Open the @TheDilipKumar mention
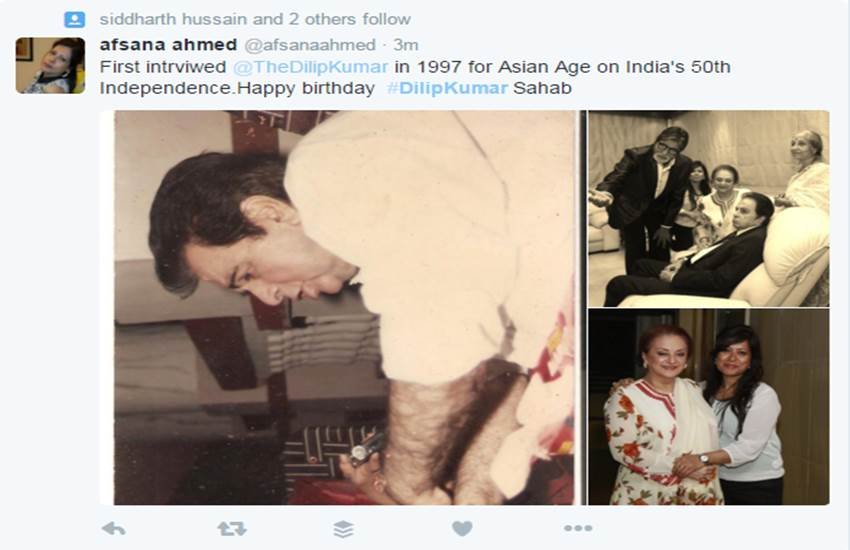Image resolution: width=850 pixels, height=550 pixels. [x=311, y=67]
